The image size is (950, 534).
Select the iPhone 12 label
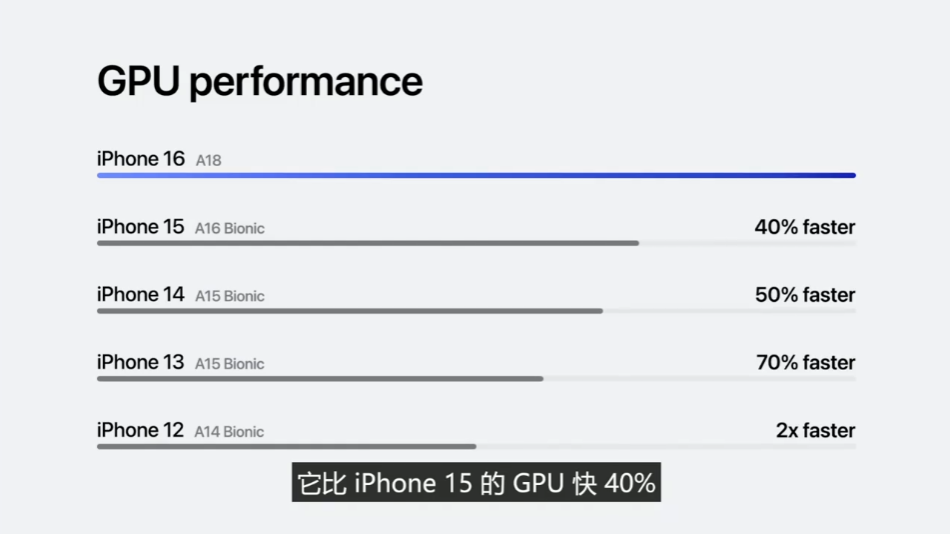pos(141,431)
